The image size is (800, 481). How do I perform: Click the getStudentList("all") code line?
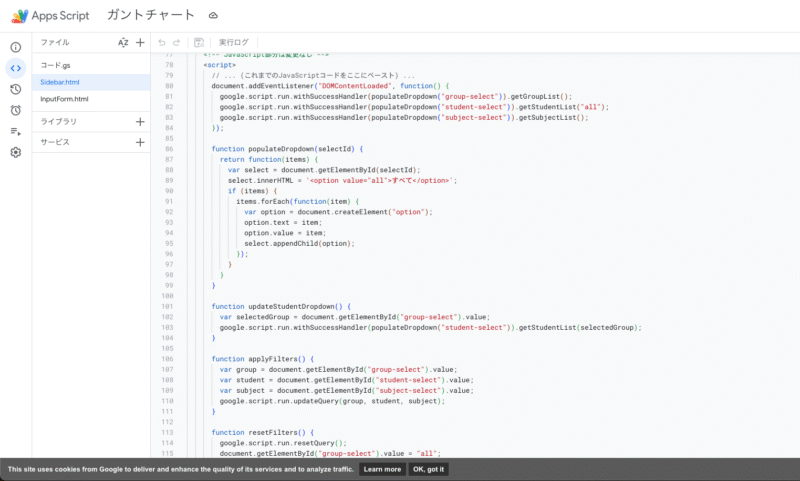414,107
